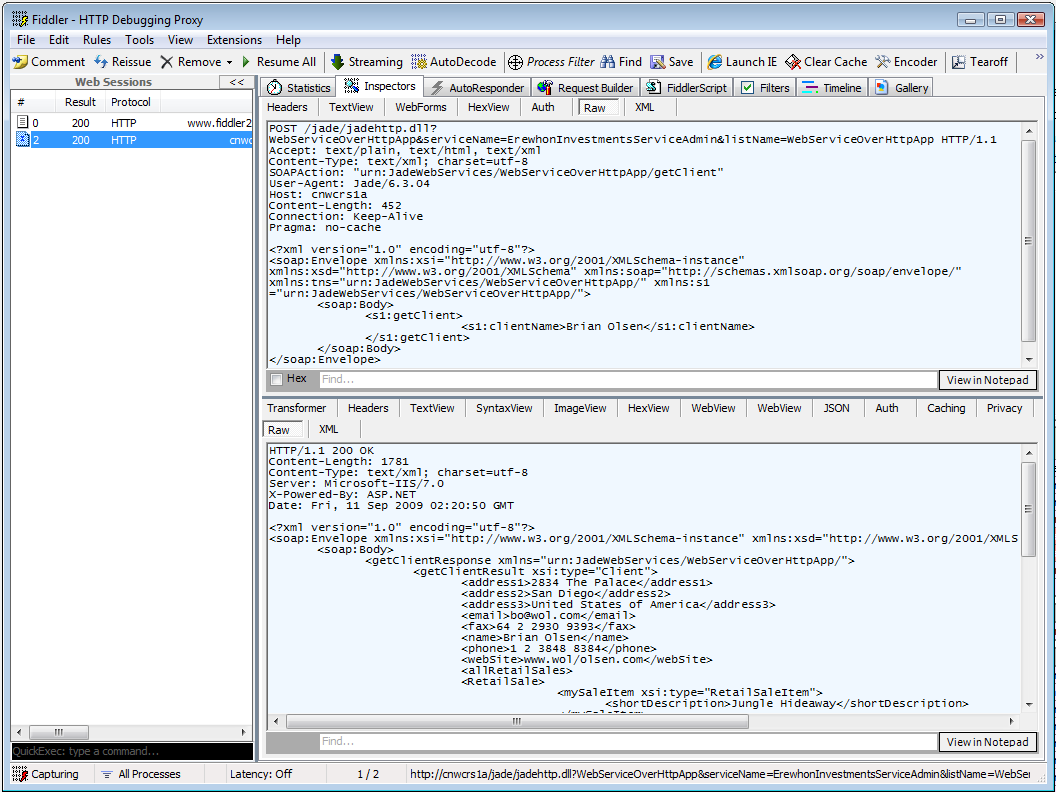Click the Process Filter crosshair icon
This screenshot has width=1056, height=792.
coord(515,62)
